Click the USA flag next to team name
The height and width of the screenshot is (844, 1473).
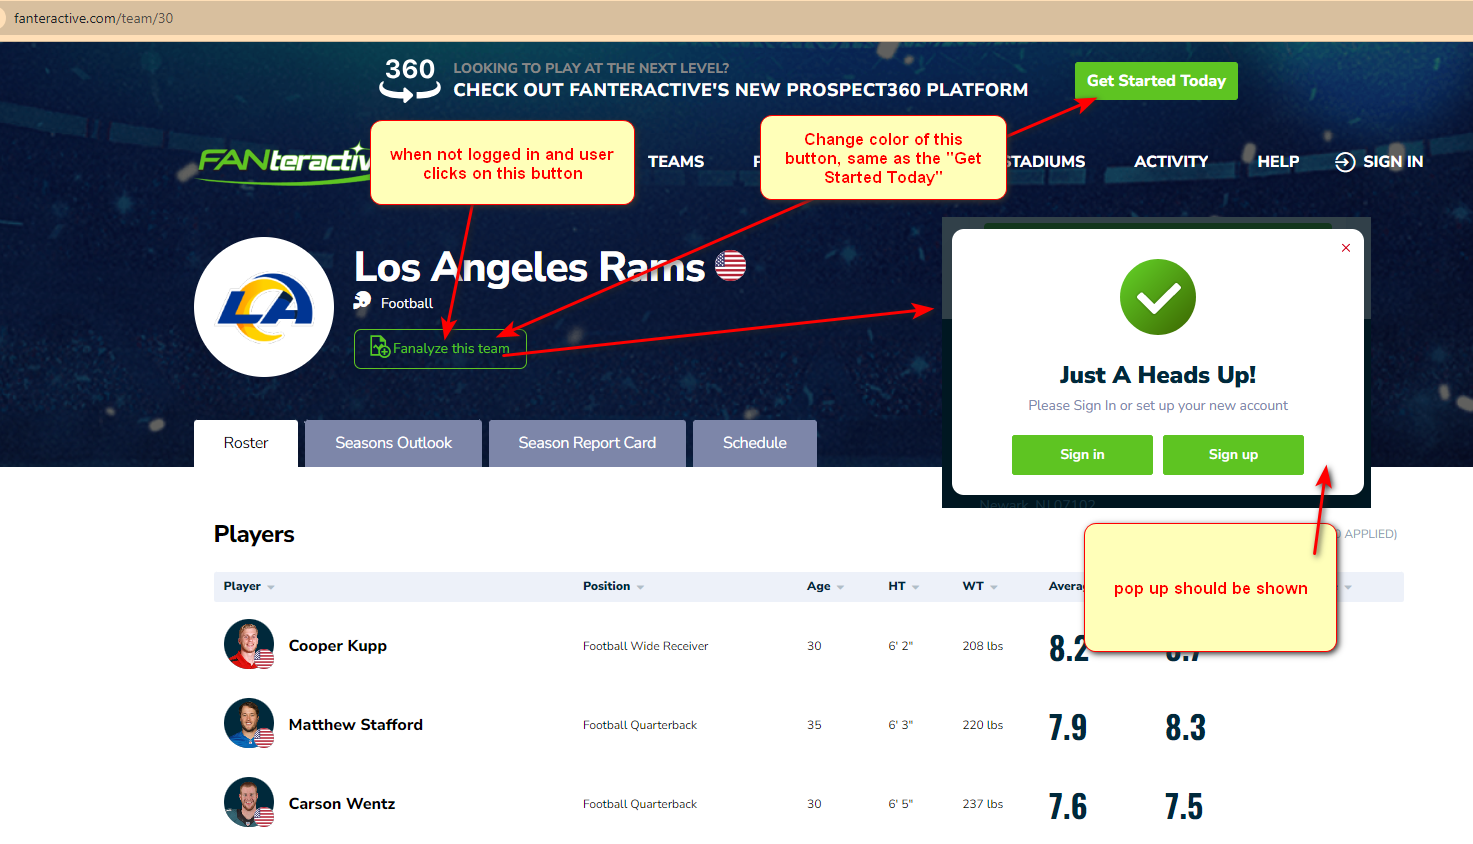click(730, 265)
